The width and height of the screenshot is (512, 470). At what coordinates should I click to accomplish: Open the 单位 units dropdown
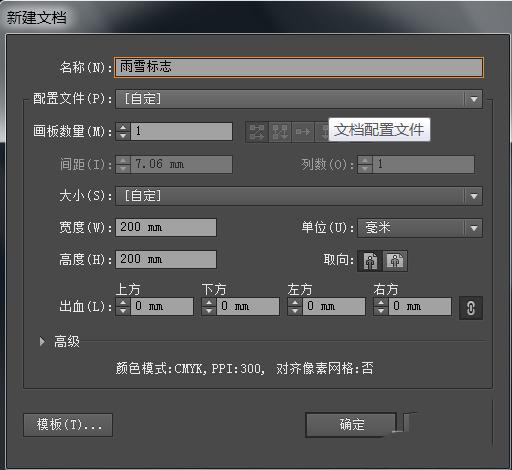(x=420, y=228)
